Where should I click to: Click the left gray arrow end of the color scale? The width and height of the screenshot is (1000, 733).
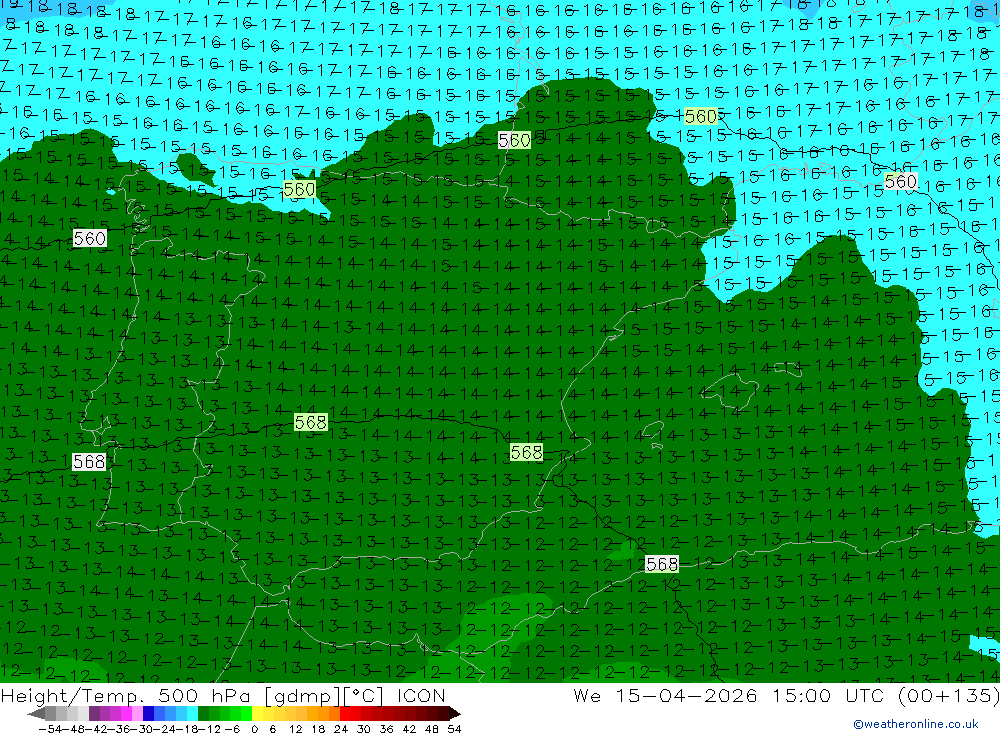(36, 714)
